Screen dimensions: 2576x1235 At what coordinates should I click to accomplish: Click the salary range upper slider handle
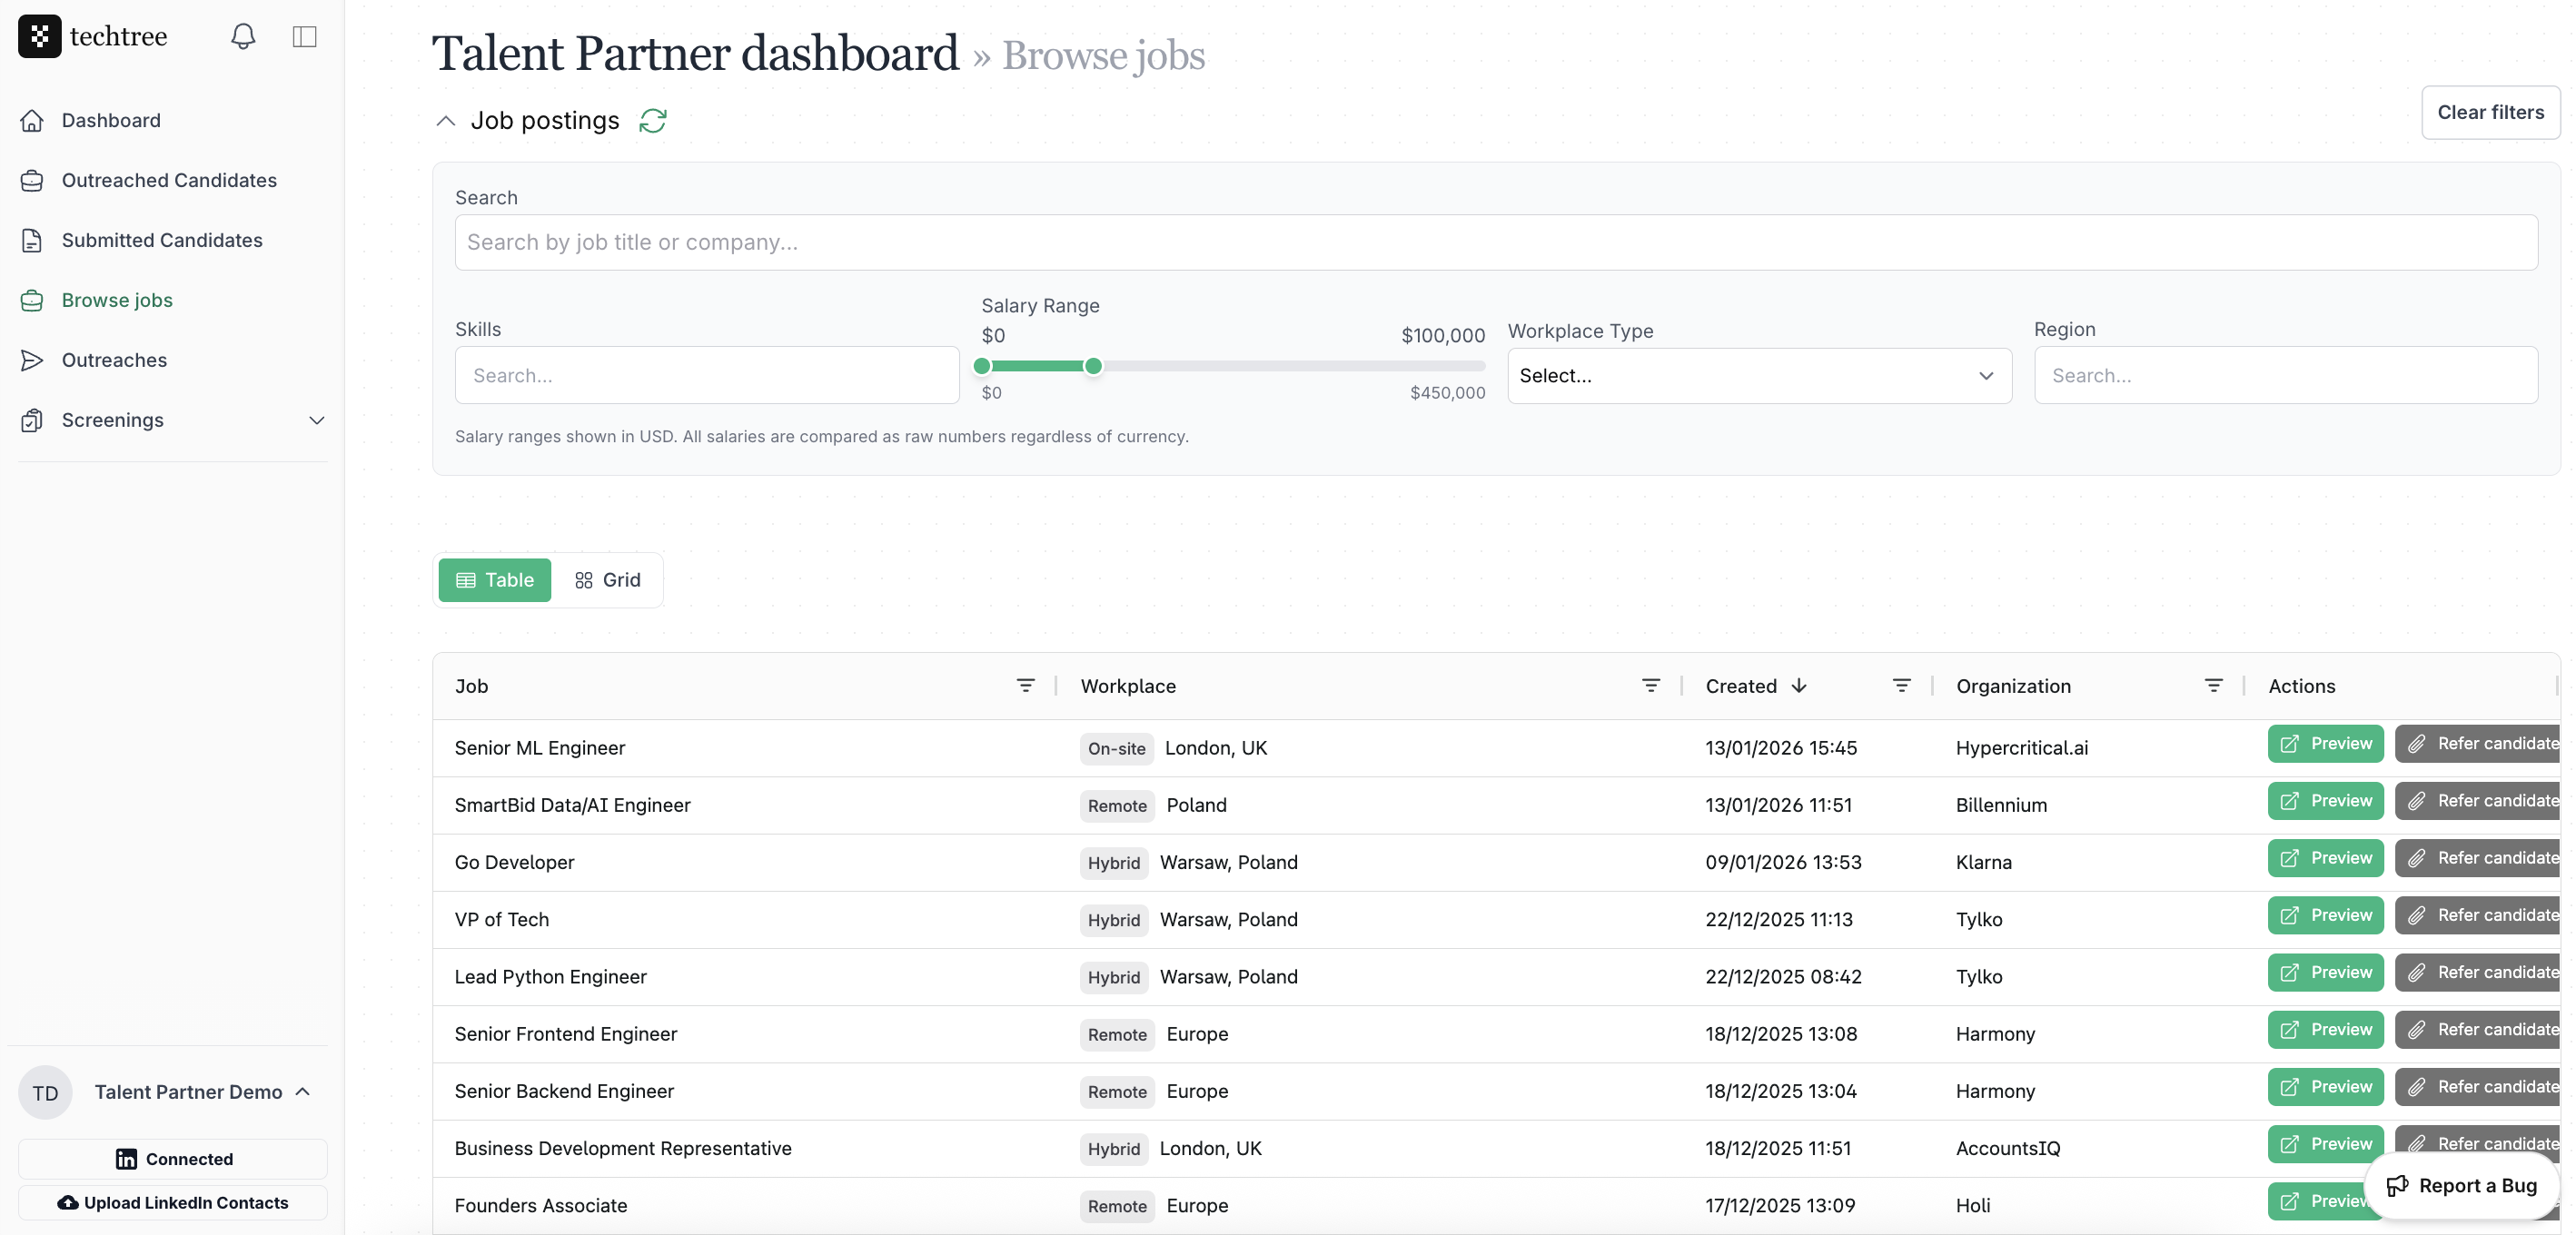[1093, 366]
